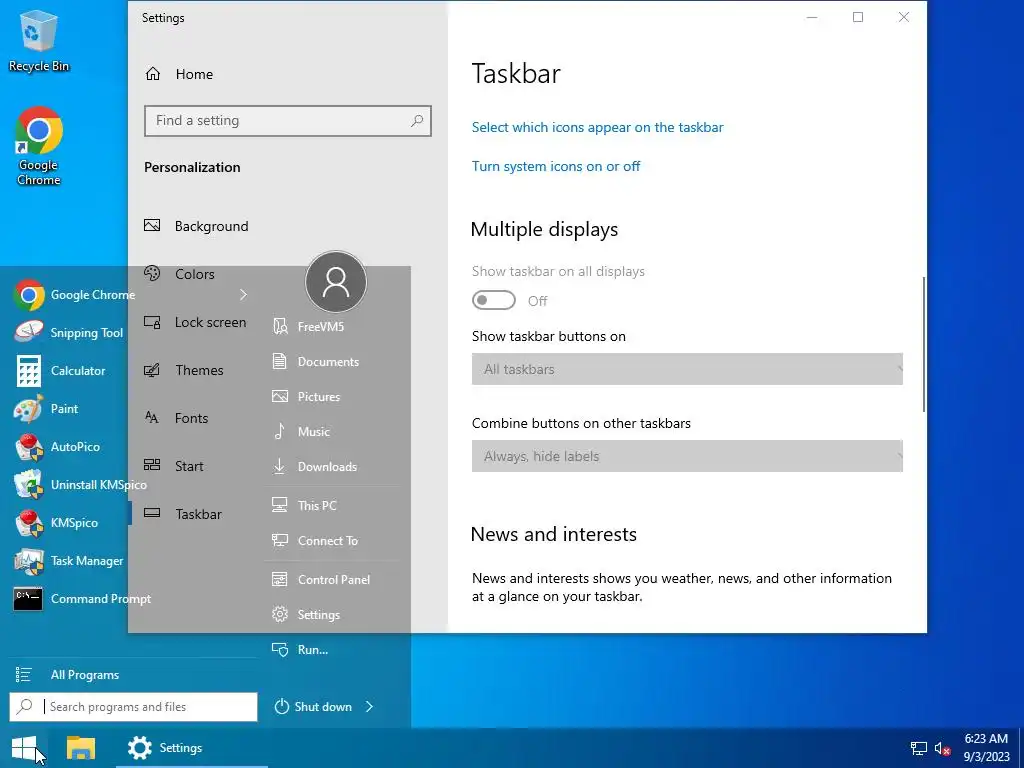
Task: Go to Settings Home
Action: 179,74
